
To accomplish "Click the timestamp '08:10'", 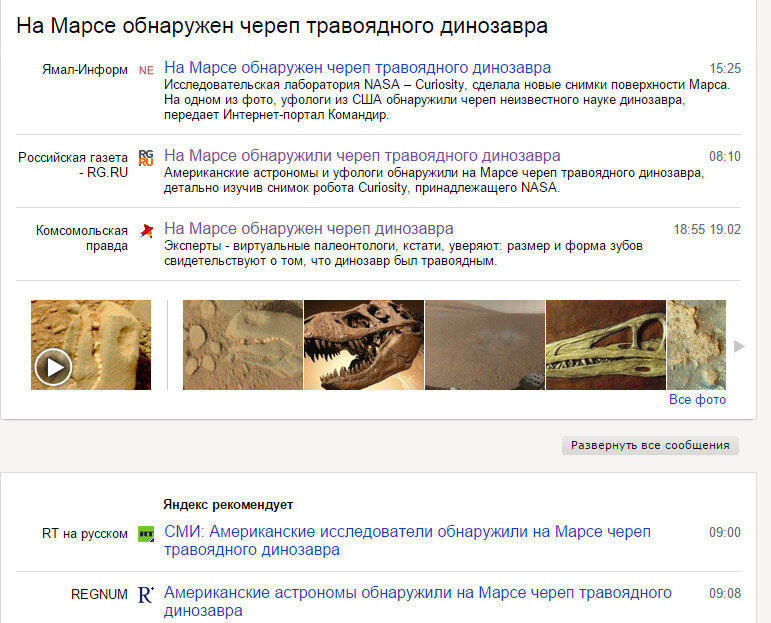I will click(725, 156).
